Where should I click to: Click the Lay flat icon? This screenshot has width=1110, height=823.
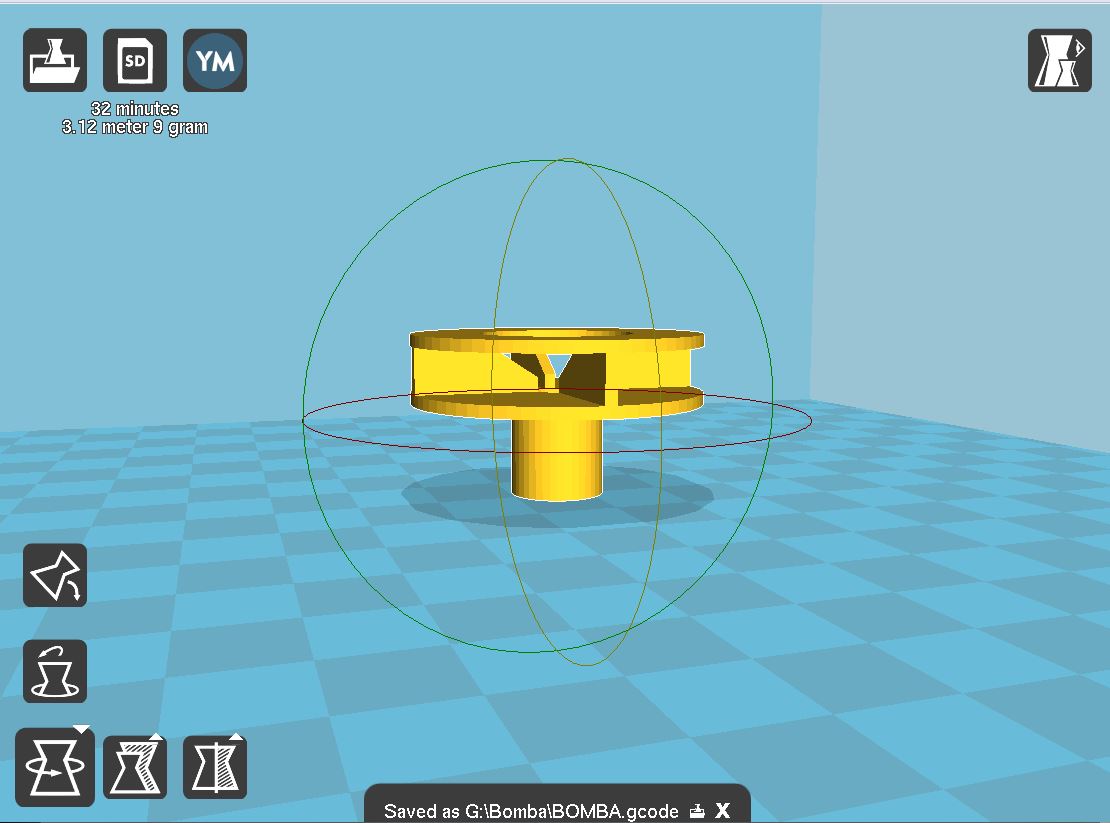click(x=55, y=575)
